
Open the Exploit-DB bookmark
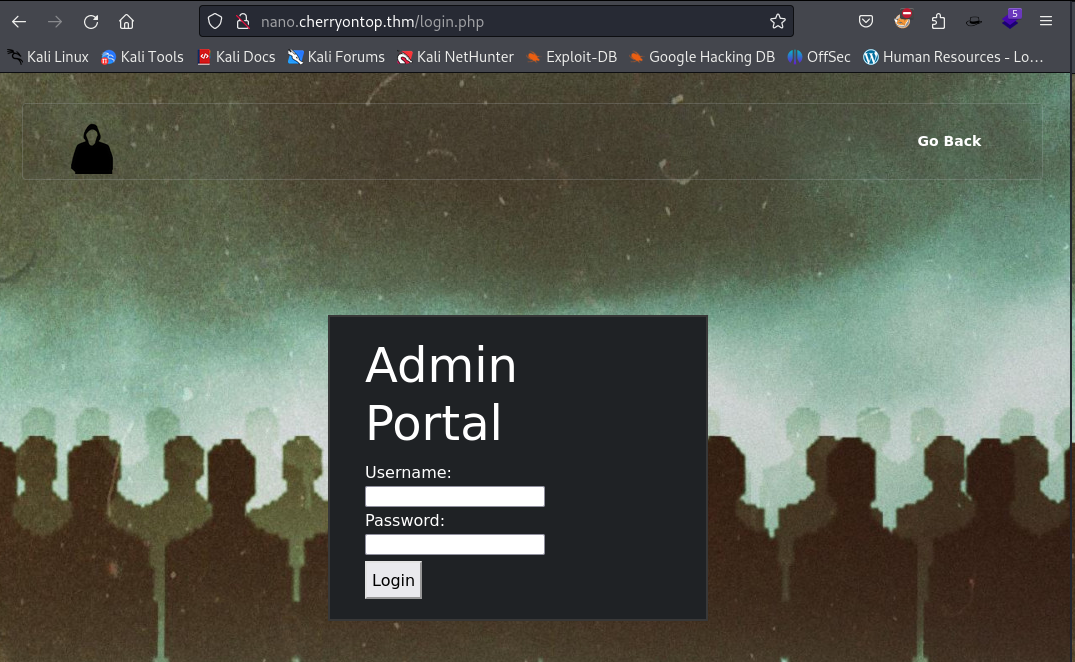571,57
